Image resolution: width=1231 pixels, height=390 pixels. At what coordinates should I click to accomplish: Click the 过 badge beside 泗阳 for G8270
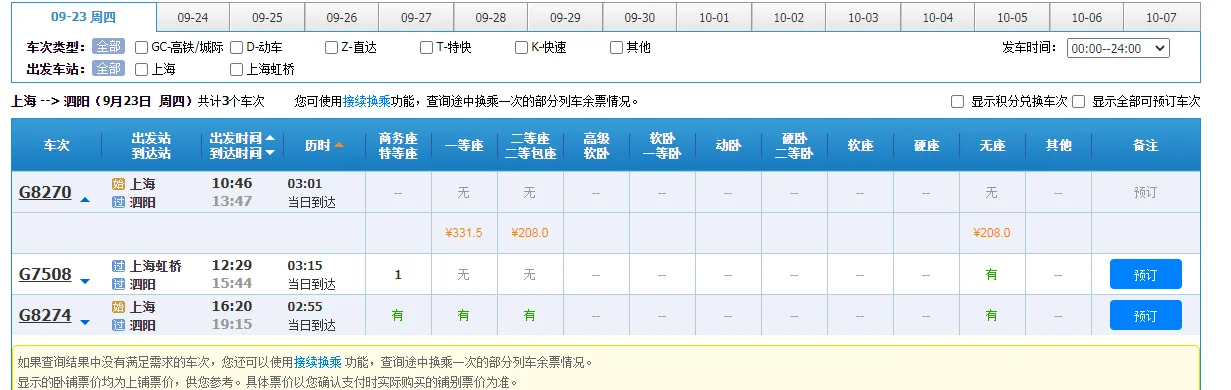118,202
